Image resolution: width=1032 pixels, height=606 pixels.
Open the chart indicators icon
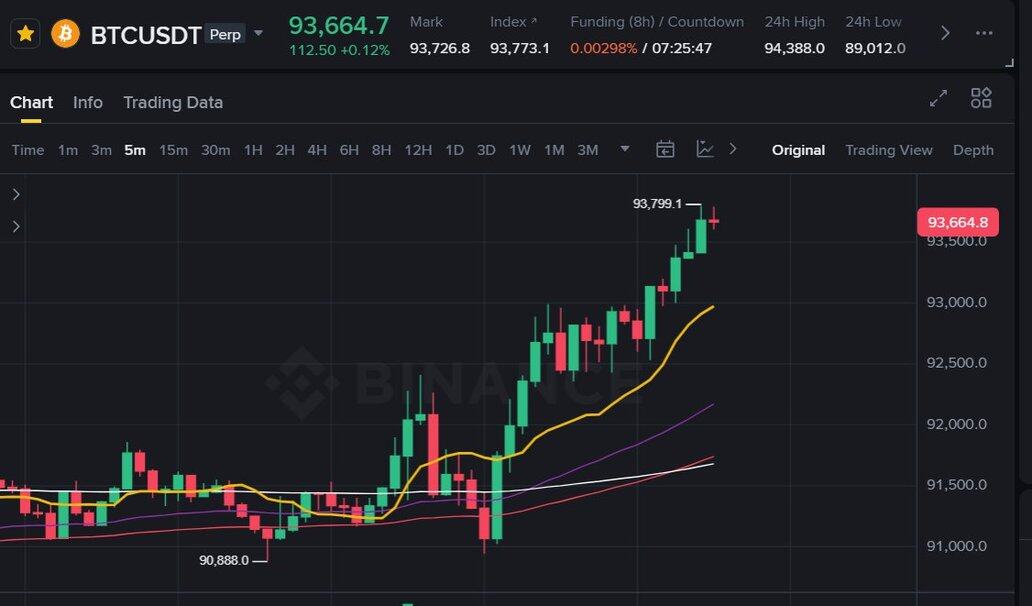click(x=705, y=150)
